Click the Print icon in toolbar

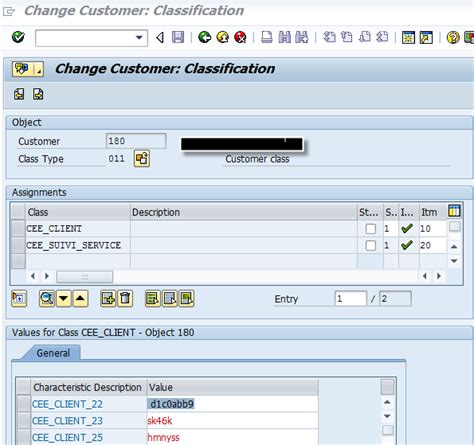[x=266, y=37]
